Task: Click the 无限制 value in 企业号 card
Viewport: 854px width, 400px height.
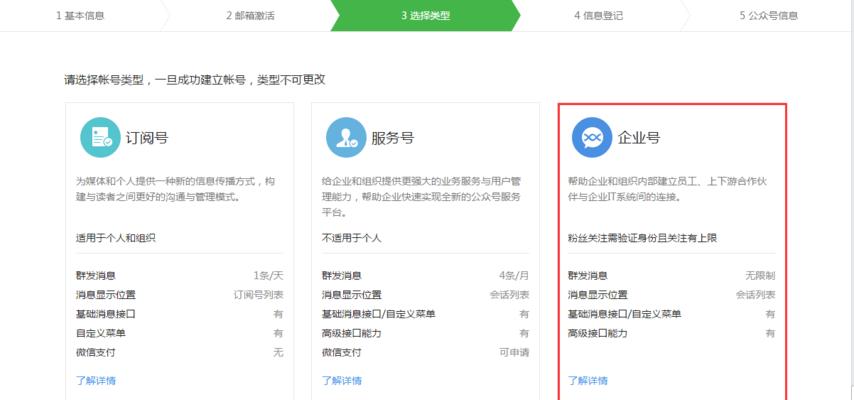Action: (760, 276)
